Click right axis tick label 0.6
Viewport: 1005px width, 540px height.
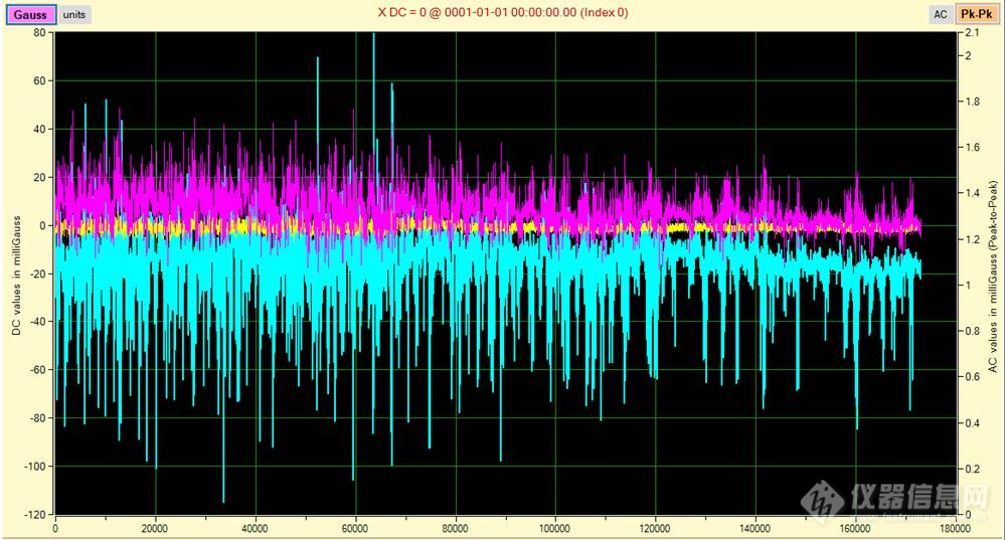[972, 377]
